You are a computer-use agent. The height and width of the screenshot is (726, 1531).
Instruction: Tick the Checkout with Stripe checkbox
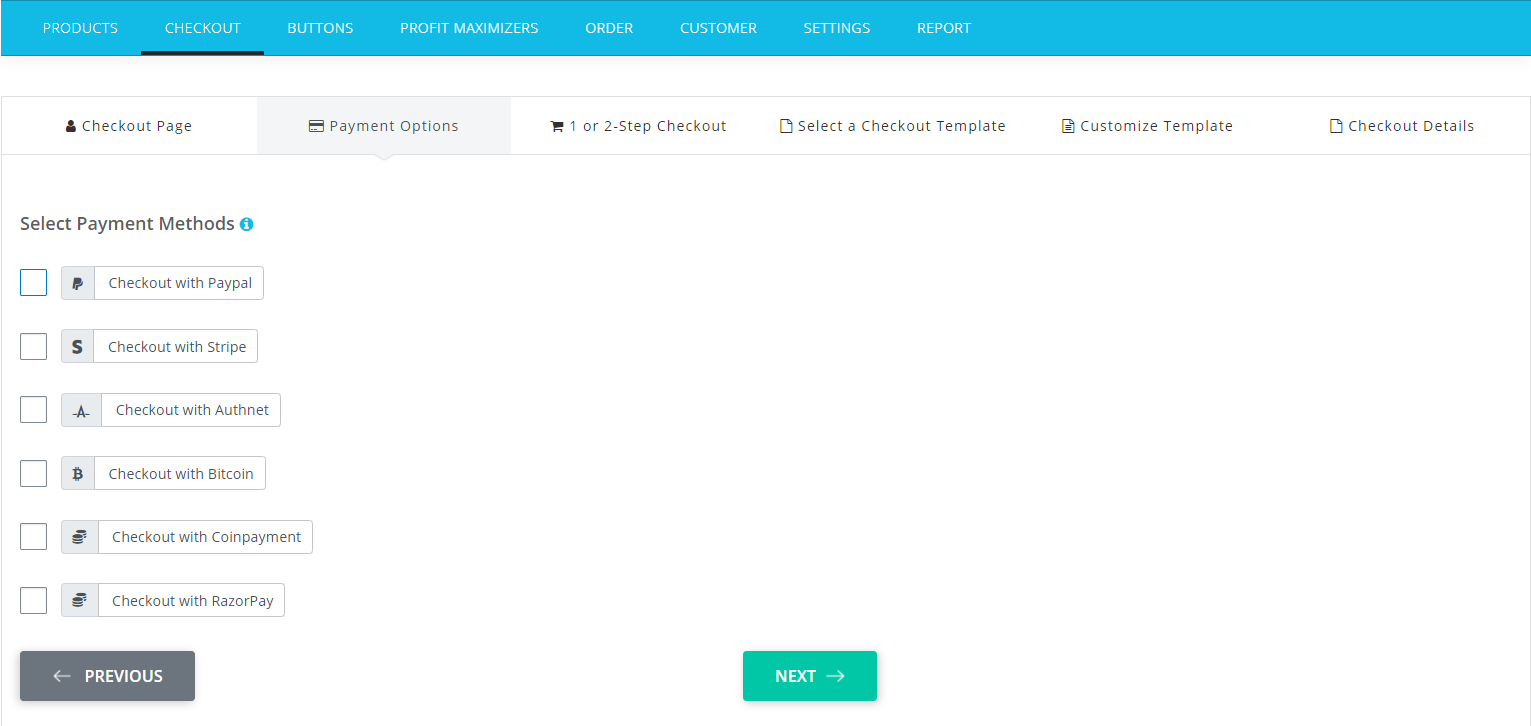(x=33, y=347)
